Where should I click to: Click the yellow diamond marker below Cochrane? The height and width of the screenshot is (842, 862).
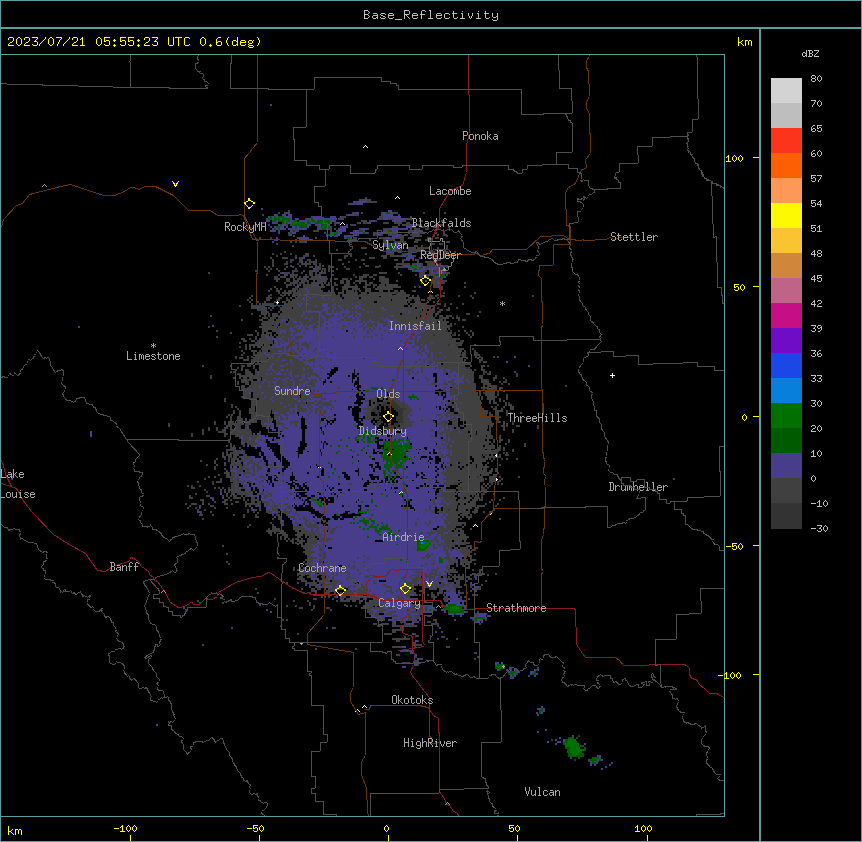click(x=340, y=590)
